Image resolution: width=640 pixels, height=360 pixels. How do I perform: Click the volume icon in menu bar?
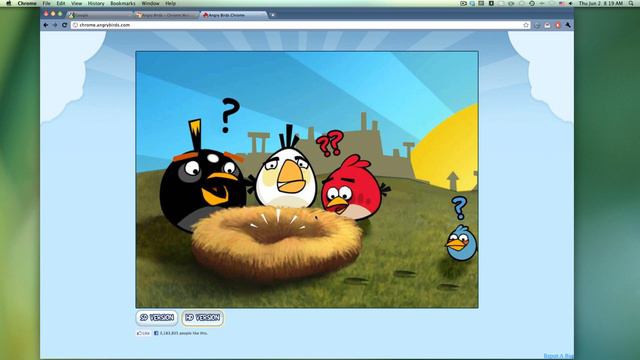click(570, 3)
